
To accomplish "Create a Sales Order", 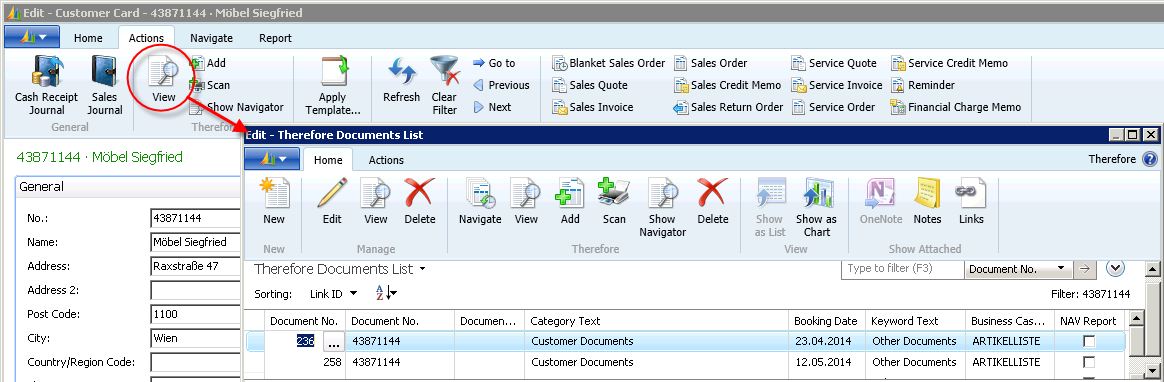I will pos(710,63).
